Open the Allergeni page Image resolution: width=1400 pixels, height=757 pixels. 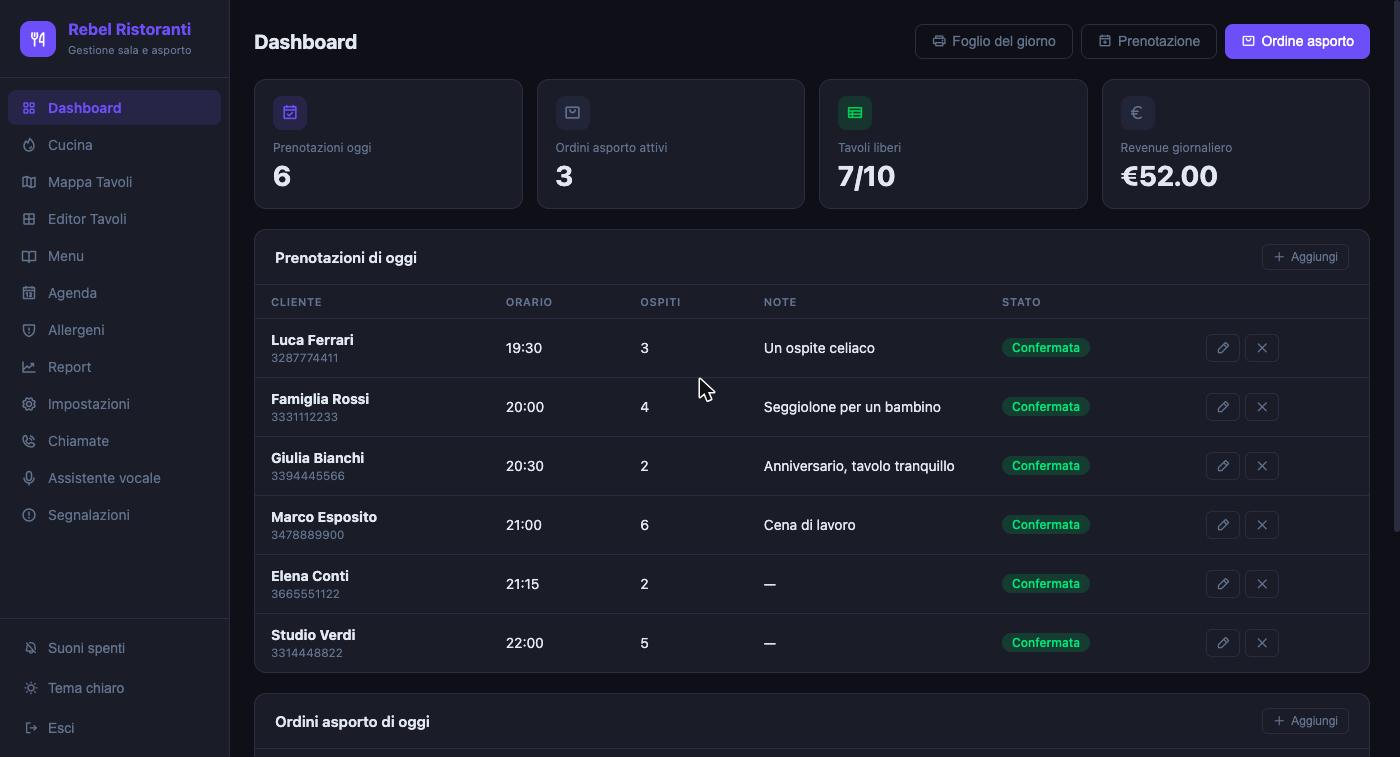coord(114,330)
